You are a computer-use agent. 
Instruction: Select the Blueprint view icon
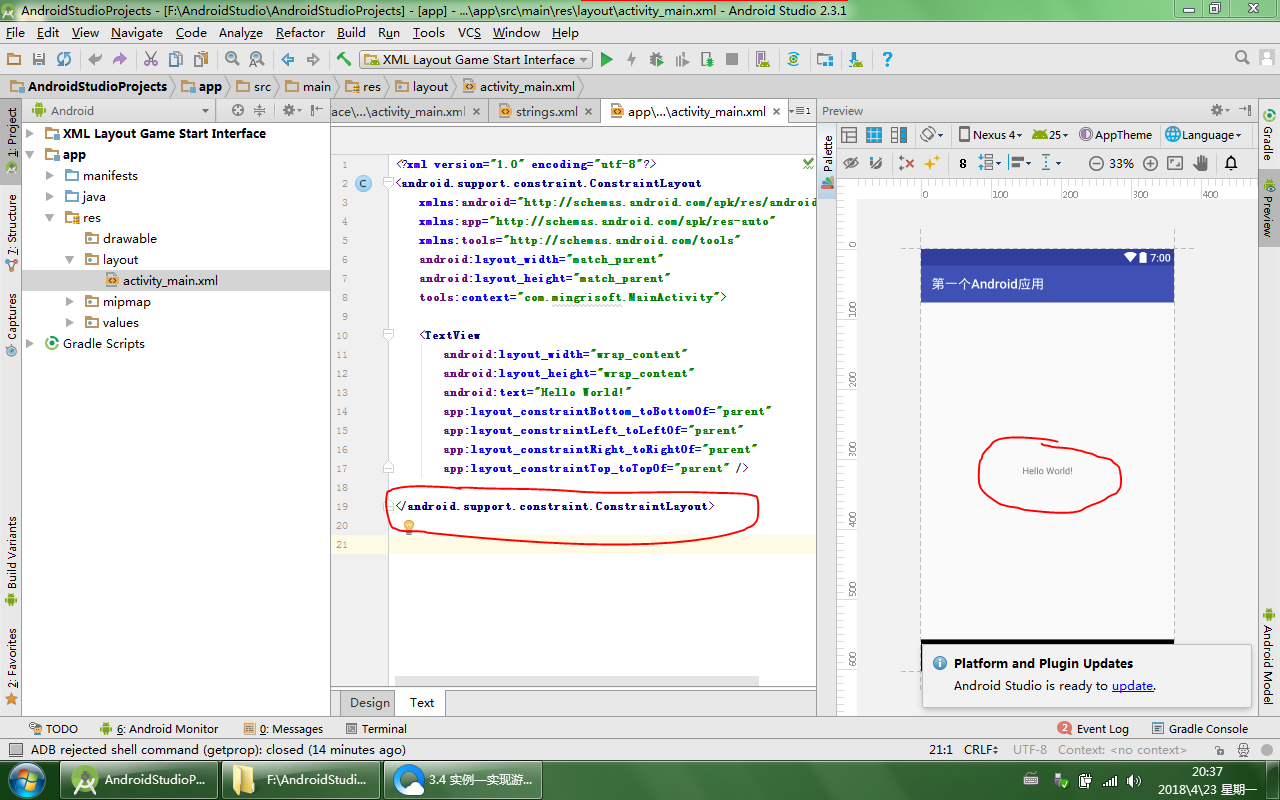(874, 135)
